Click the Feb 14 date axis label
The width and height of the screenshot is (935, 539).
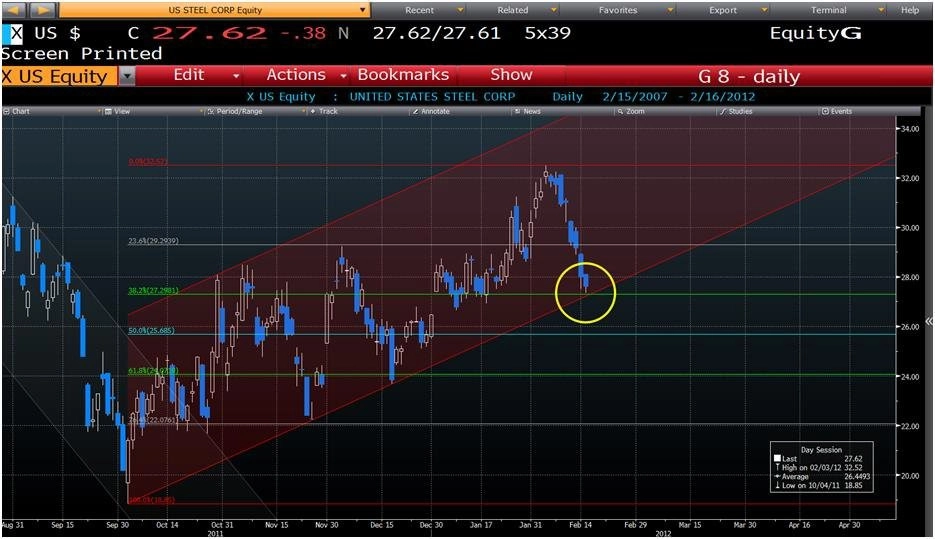point(580,525)
